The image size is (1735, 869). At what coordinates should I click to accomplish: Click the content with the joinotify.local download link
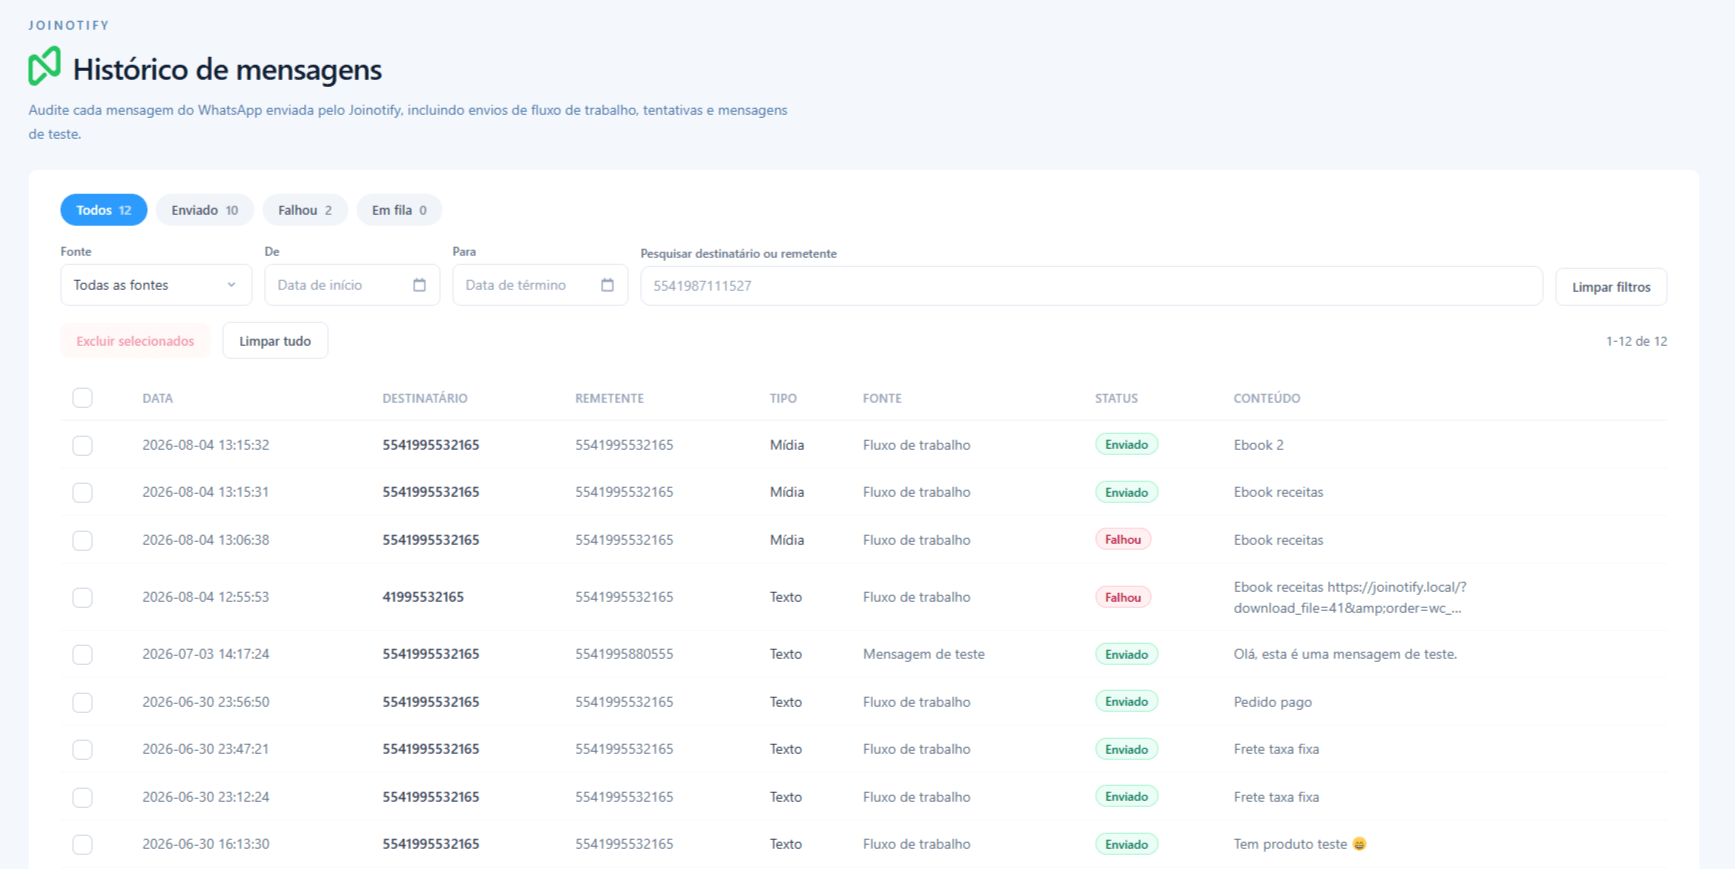[1350, 597]
